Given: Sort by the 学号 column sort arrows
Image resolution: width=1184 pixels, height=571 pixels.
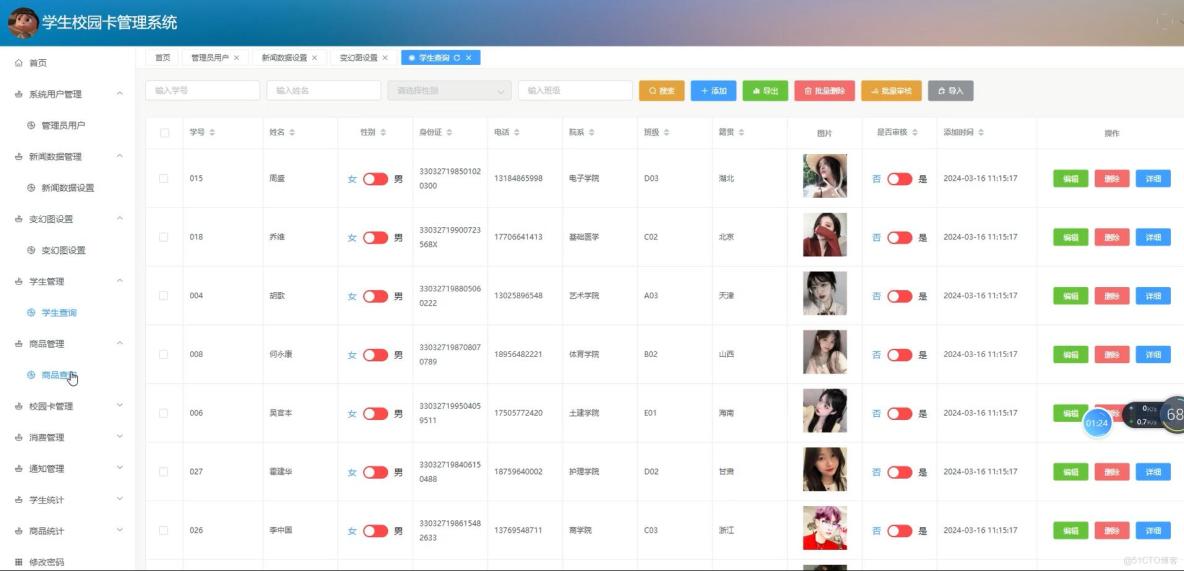Looking at the screenshot, I should pyautogui.click(x=212, y=133).
